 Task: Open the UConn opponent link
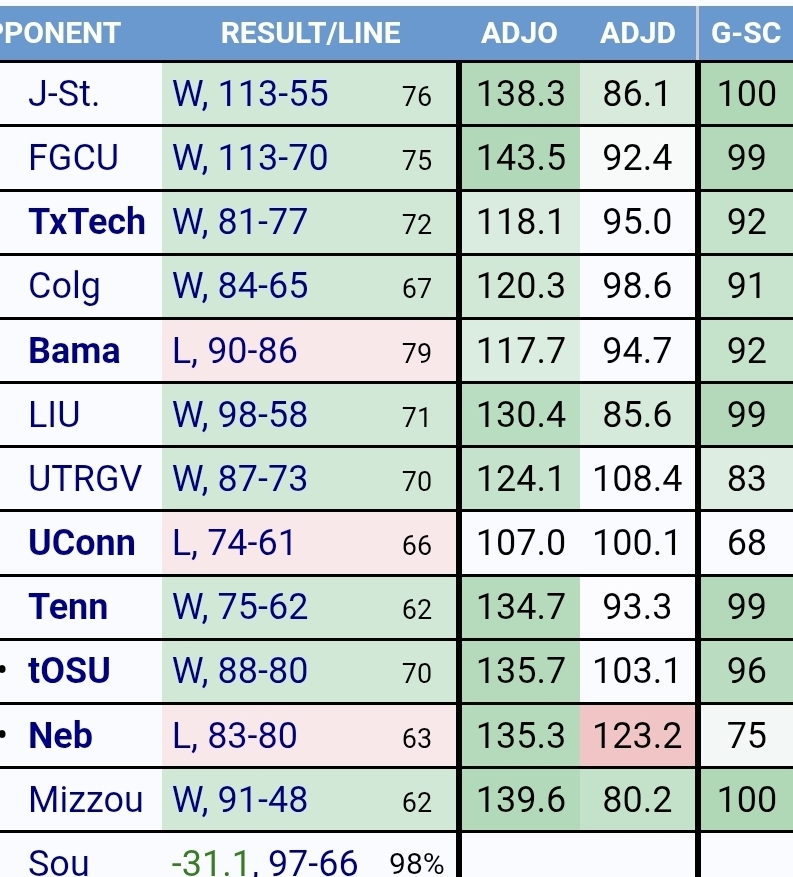tap(82, 543)
